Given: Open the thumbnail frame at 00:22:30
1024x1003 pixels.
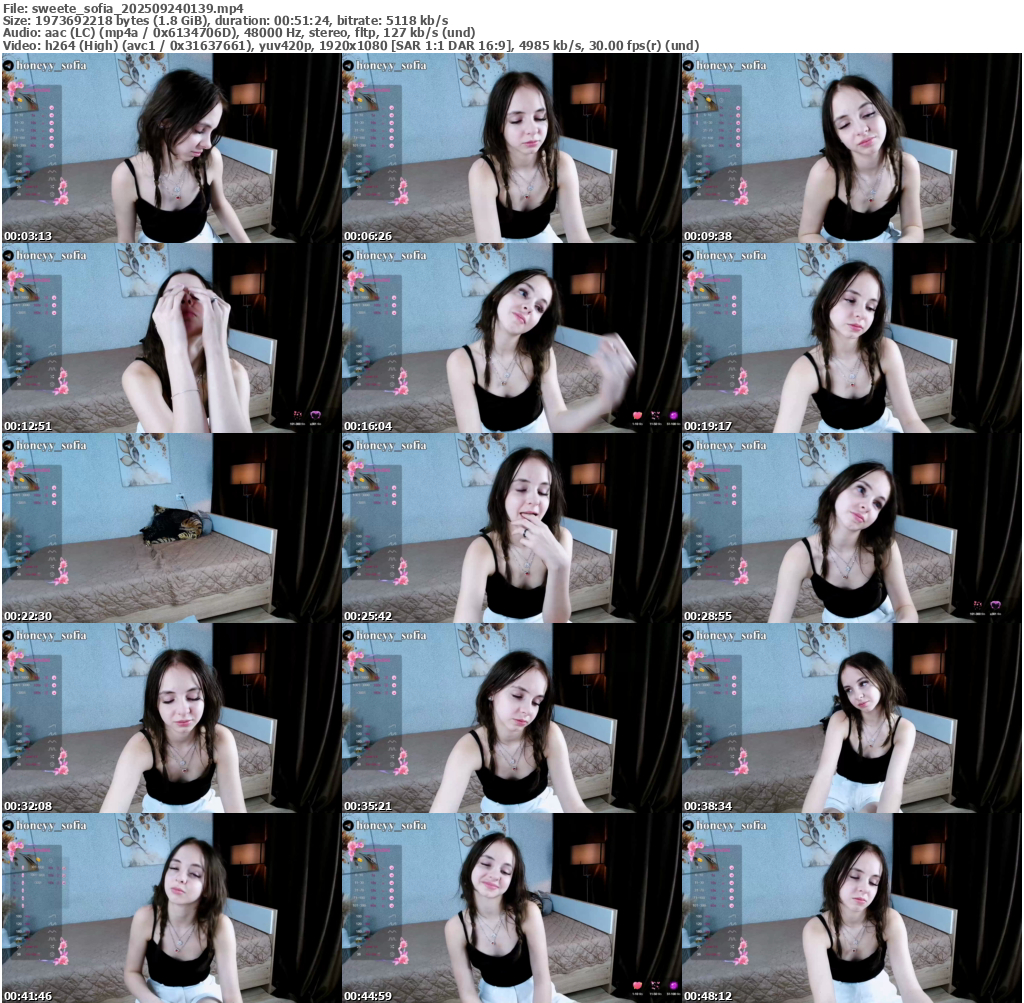Looking at the screenshot, I should (171, 528).
